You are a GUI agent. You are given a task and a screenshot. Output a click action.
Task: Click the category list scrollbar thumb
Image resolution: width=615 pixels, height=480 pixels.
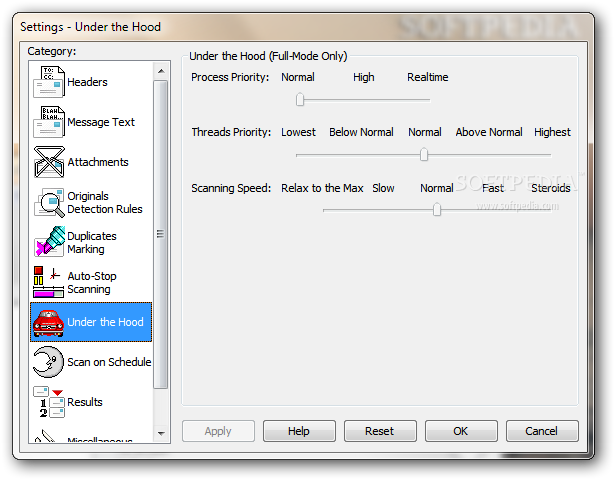tap(160, 234)
